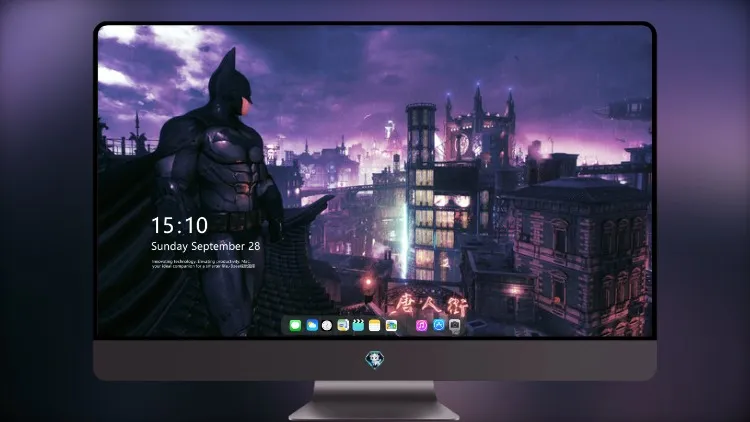Launch the pink Music app in dock
Screen dimensions: 750x422
point(421,325)
